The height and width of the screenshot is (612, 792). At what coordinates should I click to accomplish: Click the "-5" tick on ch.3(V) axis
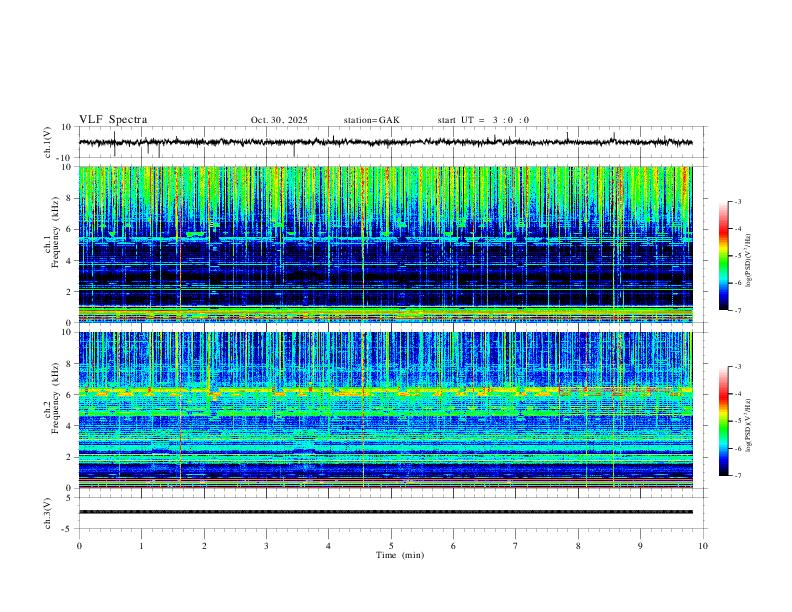click(68, 529)
